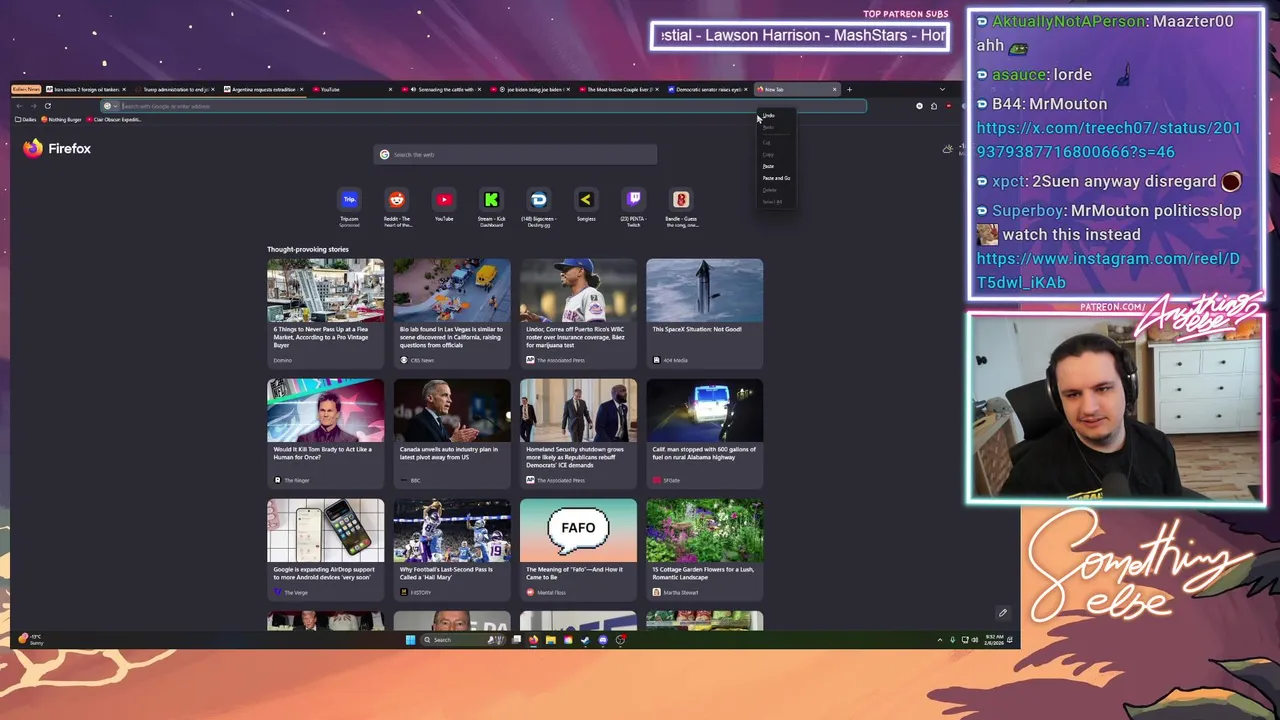Screen dimensions: 1280x720
Task: Open the Clair Obscur Expedition bookmark
Action: click(114, 120)
